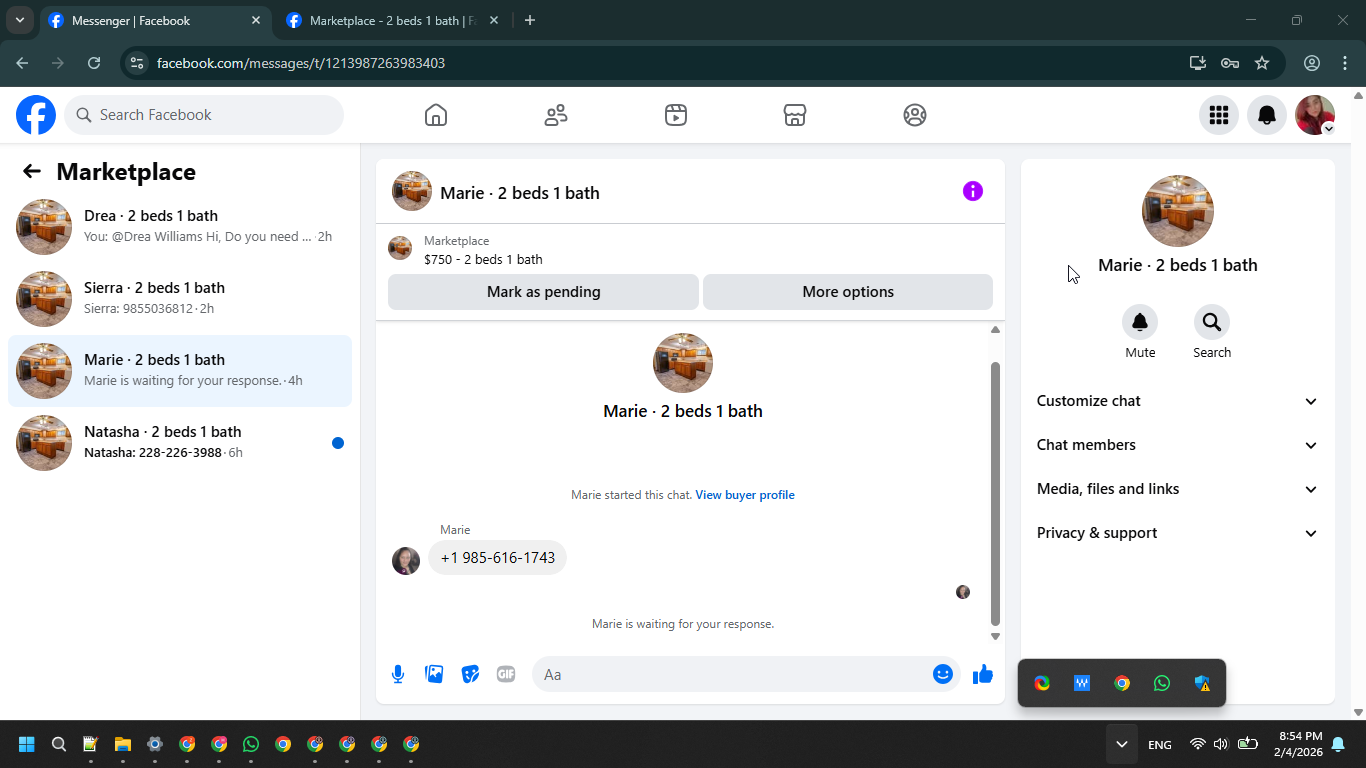Expand Privacy & support section

tap(1178, 533)
